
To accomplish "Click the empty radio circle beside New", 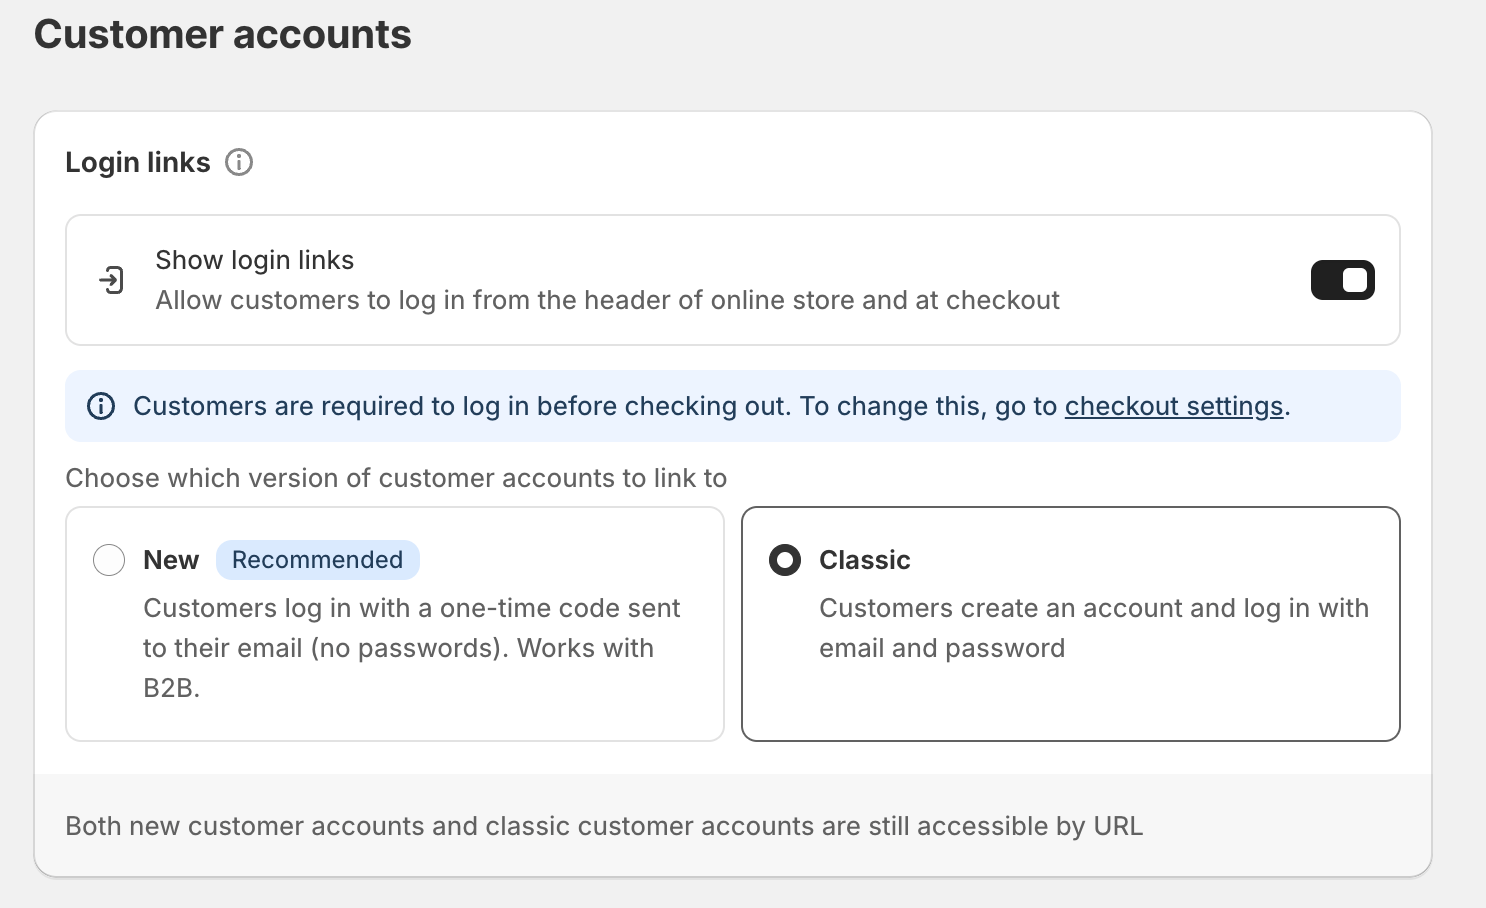I will [x=109, y=560].
